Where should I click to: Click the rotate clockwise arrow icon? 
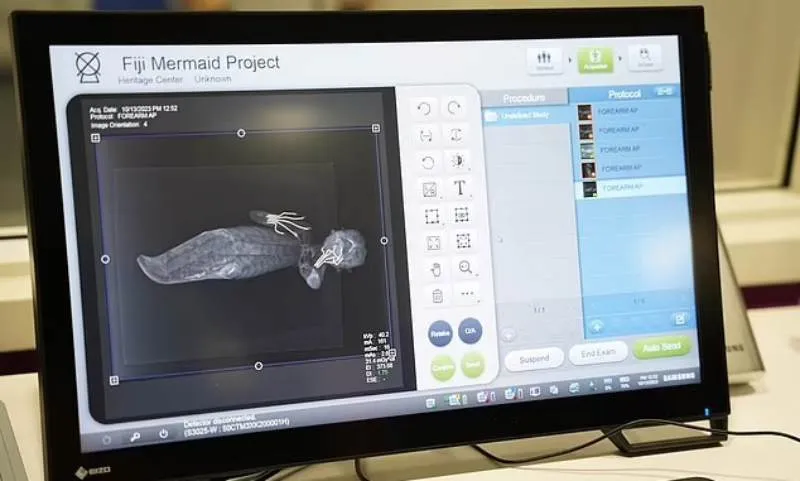[x=456, y=108]
